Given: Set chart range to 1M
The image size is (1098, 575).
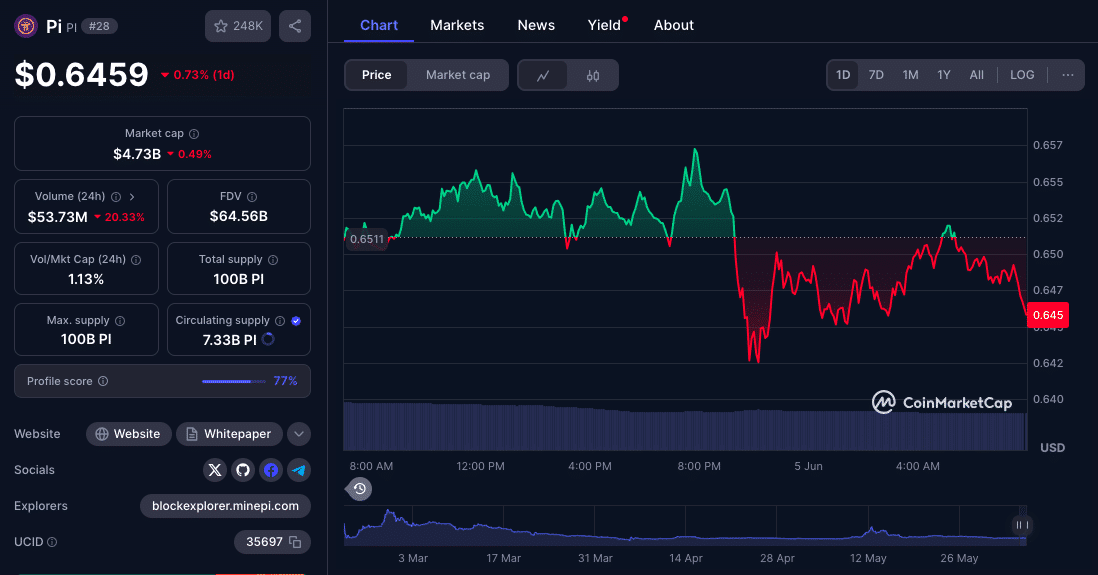Looking at the screenshot, I should [910, 75].
